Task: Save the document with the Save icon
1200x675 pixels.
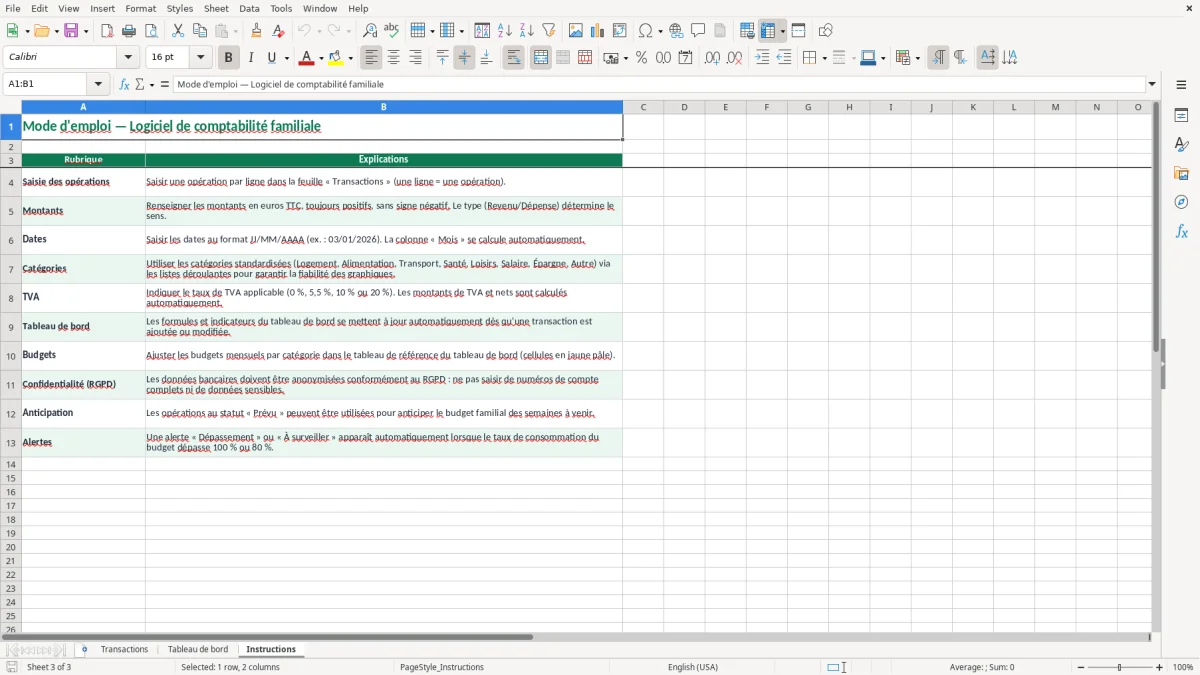Action: [x=71, y=31]
